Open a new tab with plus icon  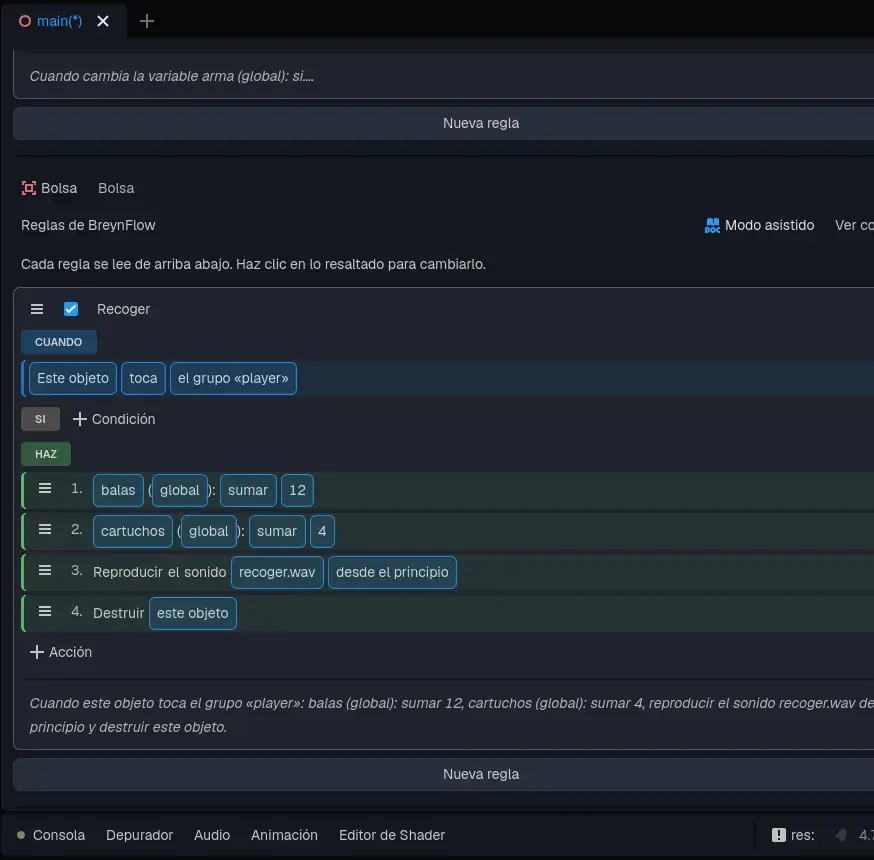[147, 21]
